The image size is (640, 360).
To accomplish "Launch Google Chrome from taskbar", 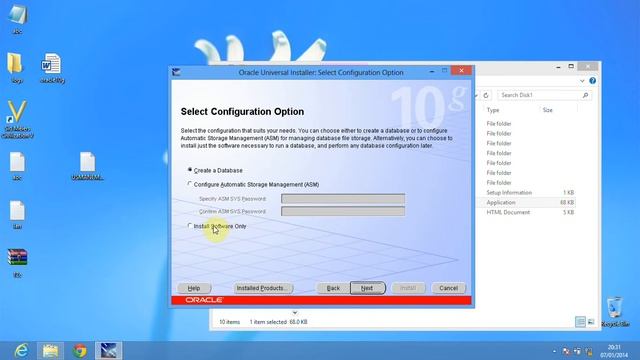I will pyautogui.click(x=80, y=351).
